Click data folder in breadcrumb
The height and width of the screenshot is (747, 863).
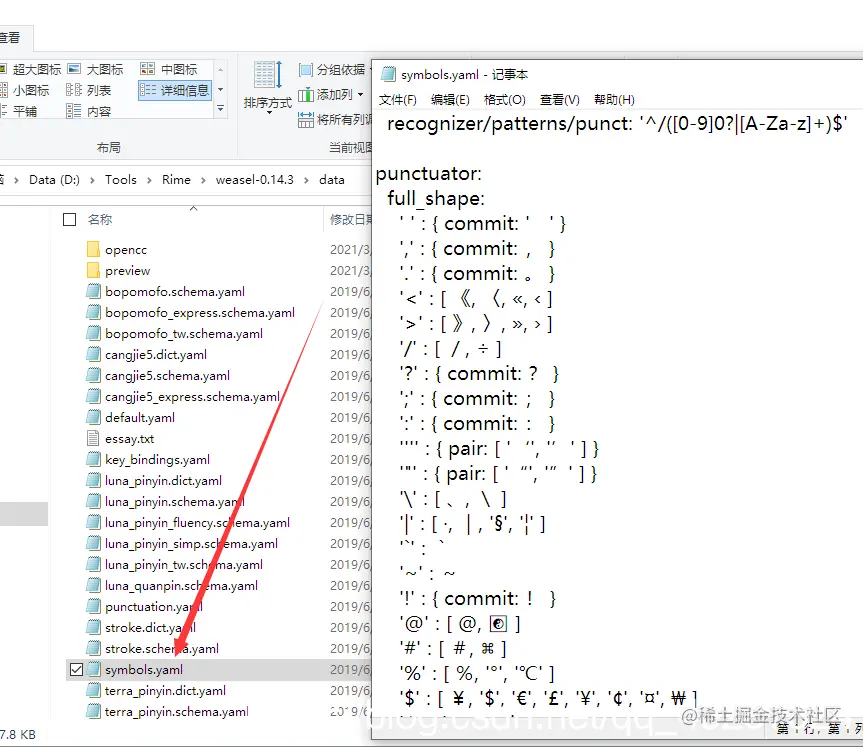[332, 180]
